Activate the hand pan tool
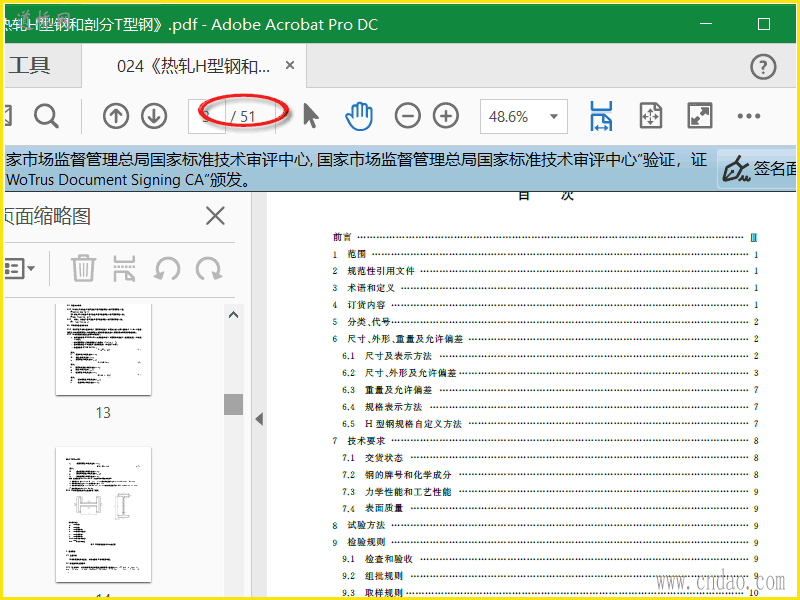This screenshot has height=600, width=800. tap(359, 116)
